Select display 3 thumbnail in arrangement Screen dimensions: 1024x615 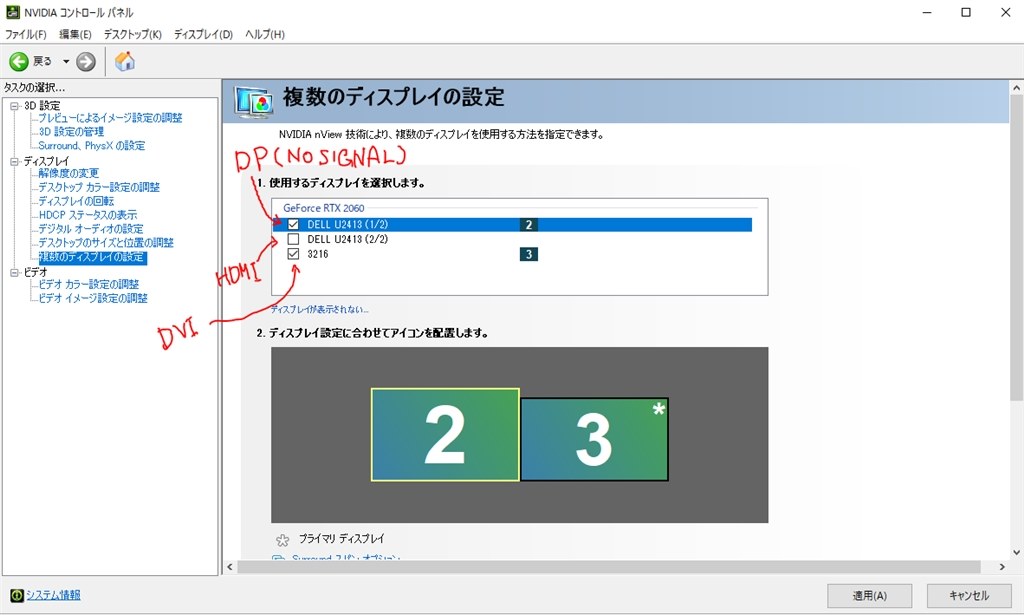[594, 439]
